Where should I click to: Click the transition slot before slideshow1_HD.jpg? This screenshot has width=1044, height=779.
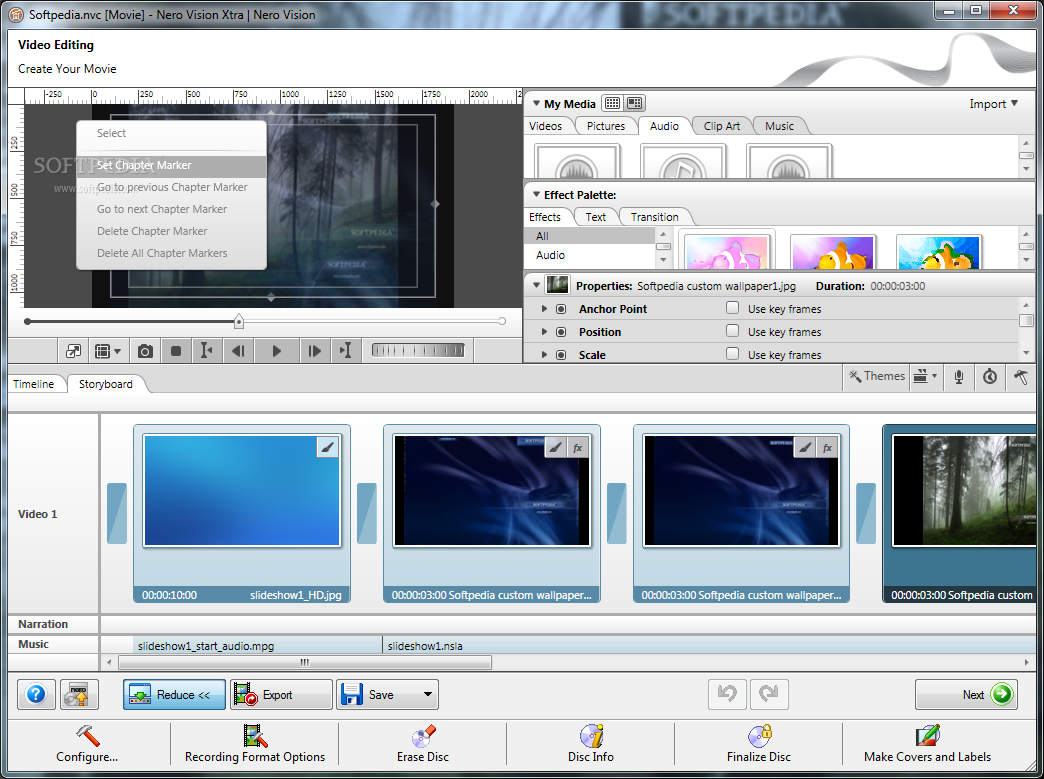coord(117,513)
